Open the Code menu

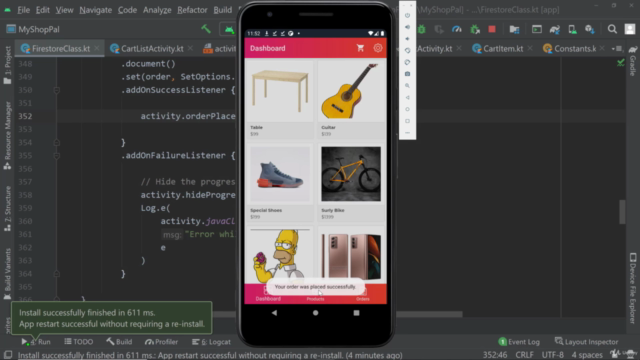point(127,10)
